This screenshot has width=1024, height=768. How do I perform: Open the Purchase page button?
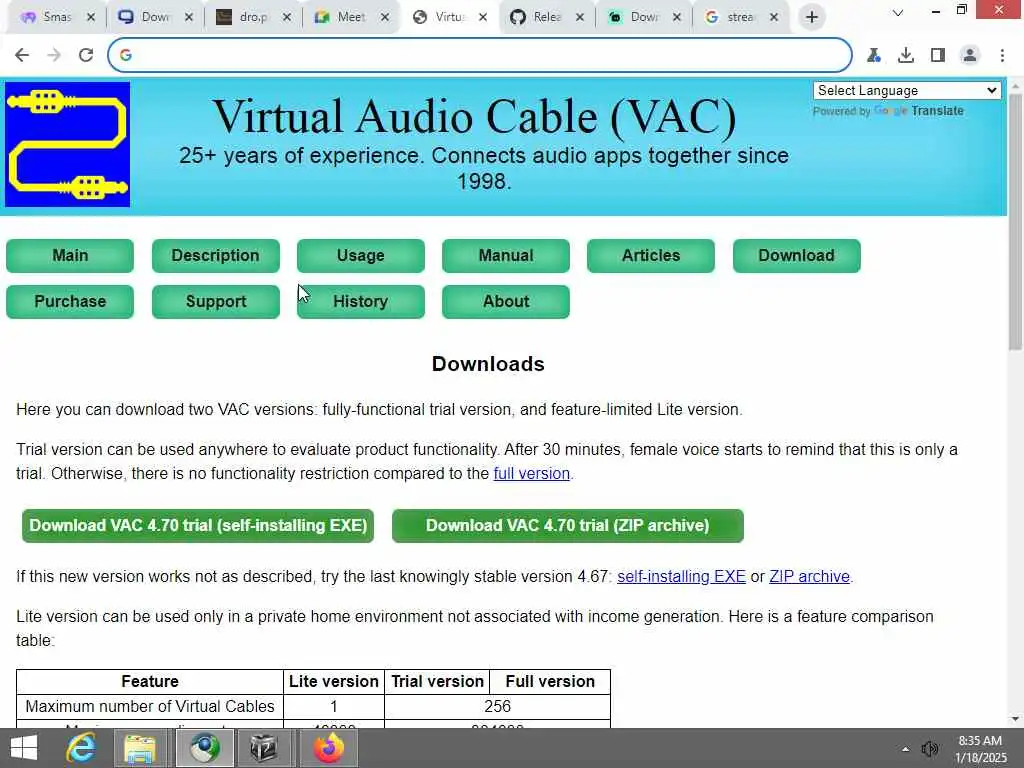click(x=70, y=302)
